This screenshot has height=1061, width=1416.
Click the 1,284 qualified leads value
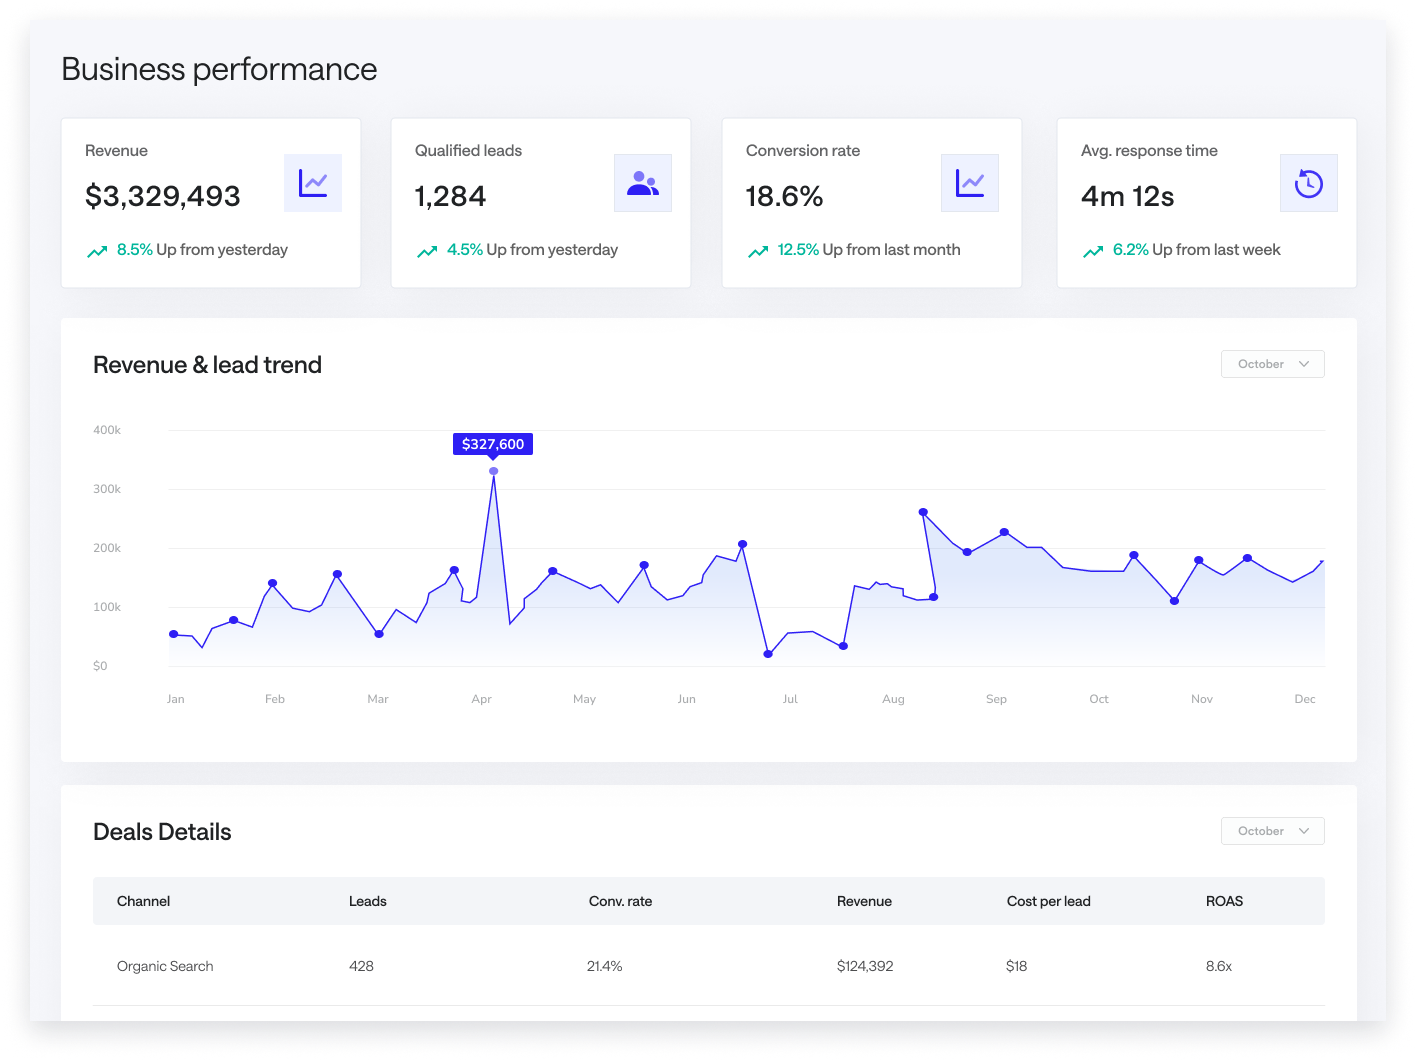450,196
